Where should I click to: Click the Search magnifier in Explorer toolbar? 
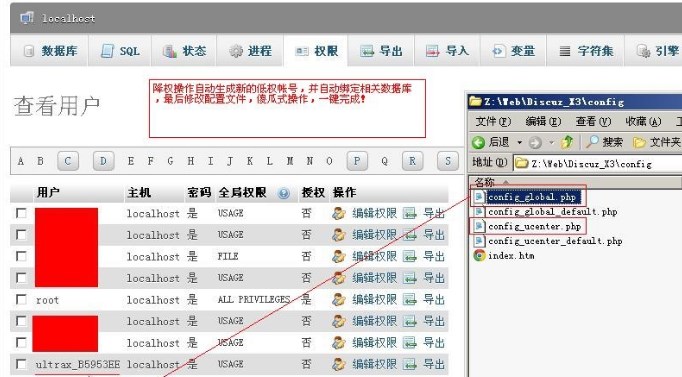pyautogui.click(x=592, y=142)
